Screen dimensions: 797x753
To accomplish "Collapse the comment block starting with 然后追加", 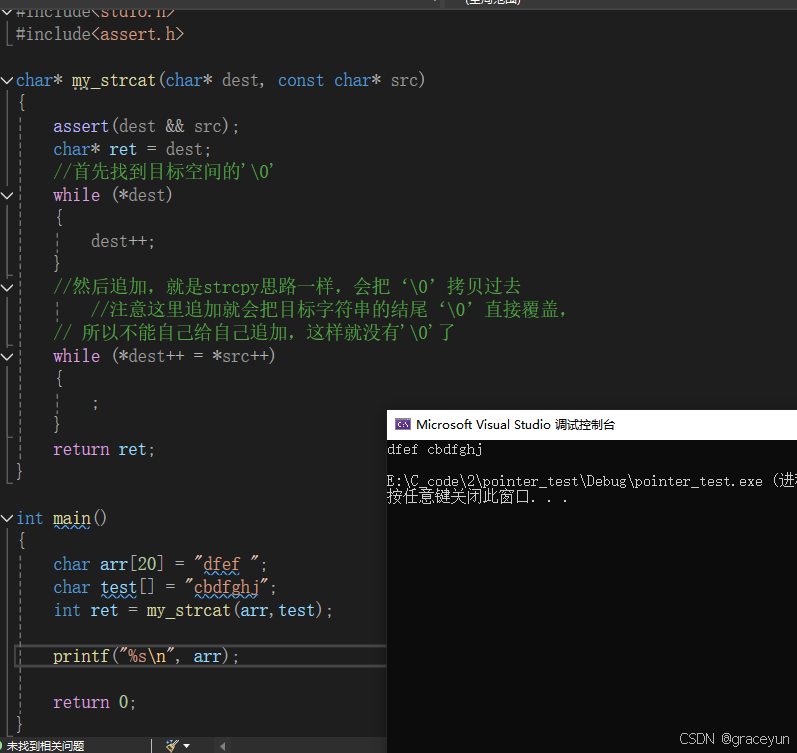I will (7, 287).
